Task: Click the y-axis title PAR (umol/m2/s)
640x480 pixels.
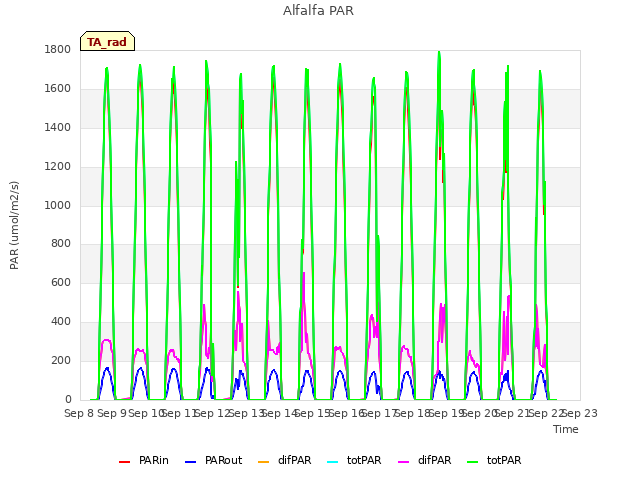Action: click(x=14, y=225)
